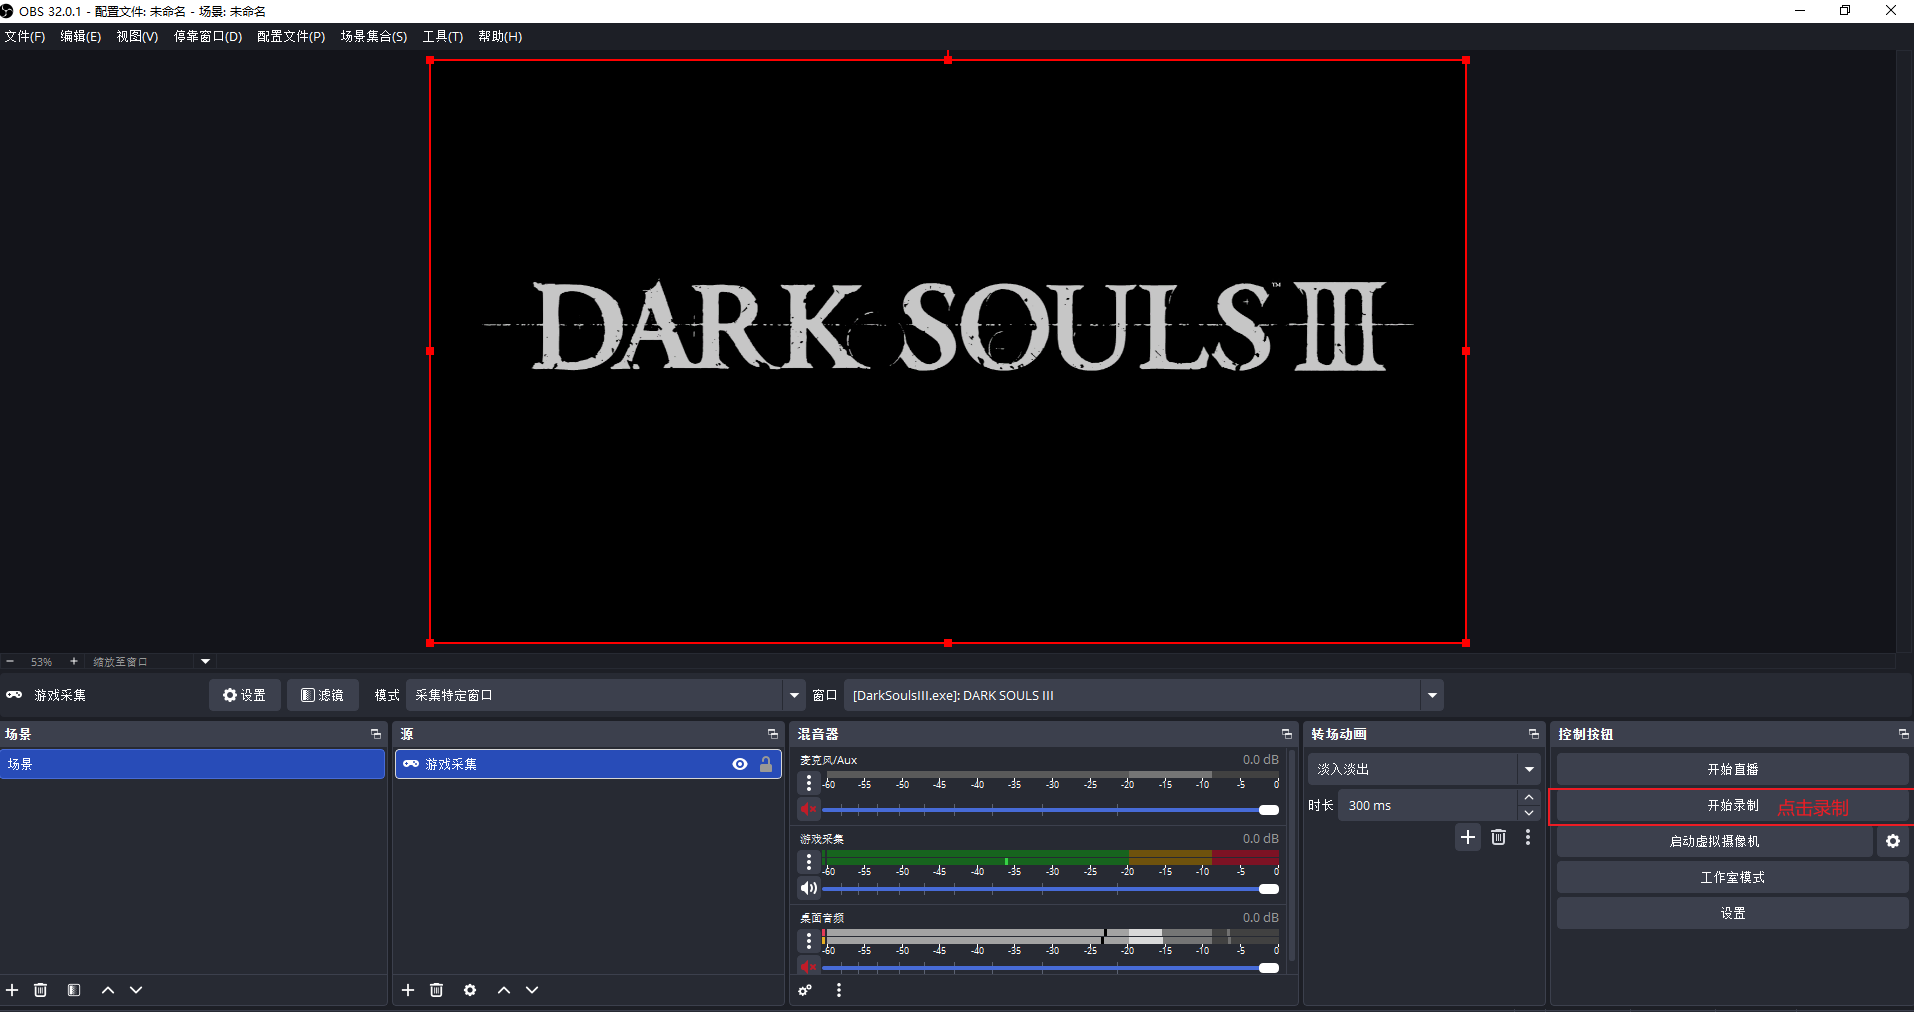
Task: Open virtual camera settings gear
Action: tap(1892, 841)
